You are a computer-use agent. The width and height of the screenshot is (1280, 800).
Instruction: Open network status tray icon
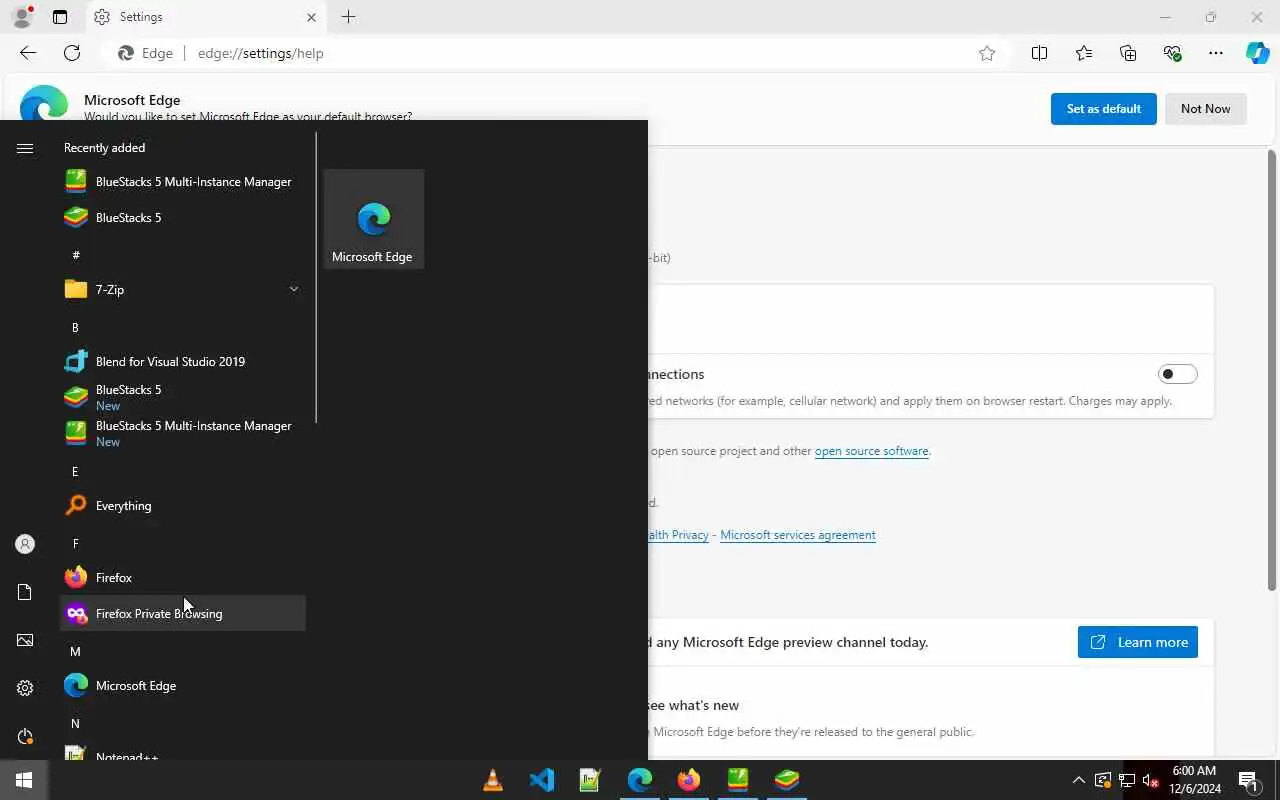click(1127, 780)
